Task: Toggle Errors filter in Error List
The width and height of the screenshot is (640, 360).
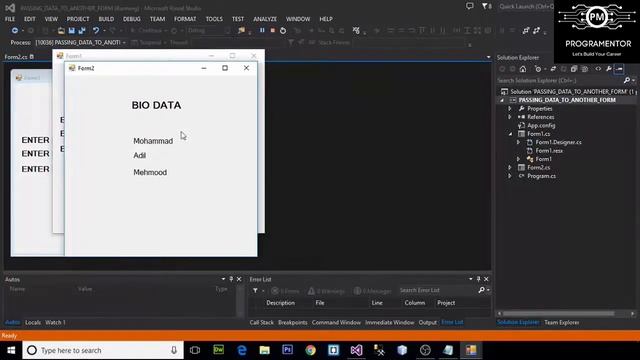Action: (285, 291)
